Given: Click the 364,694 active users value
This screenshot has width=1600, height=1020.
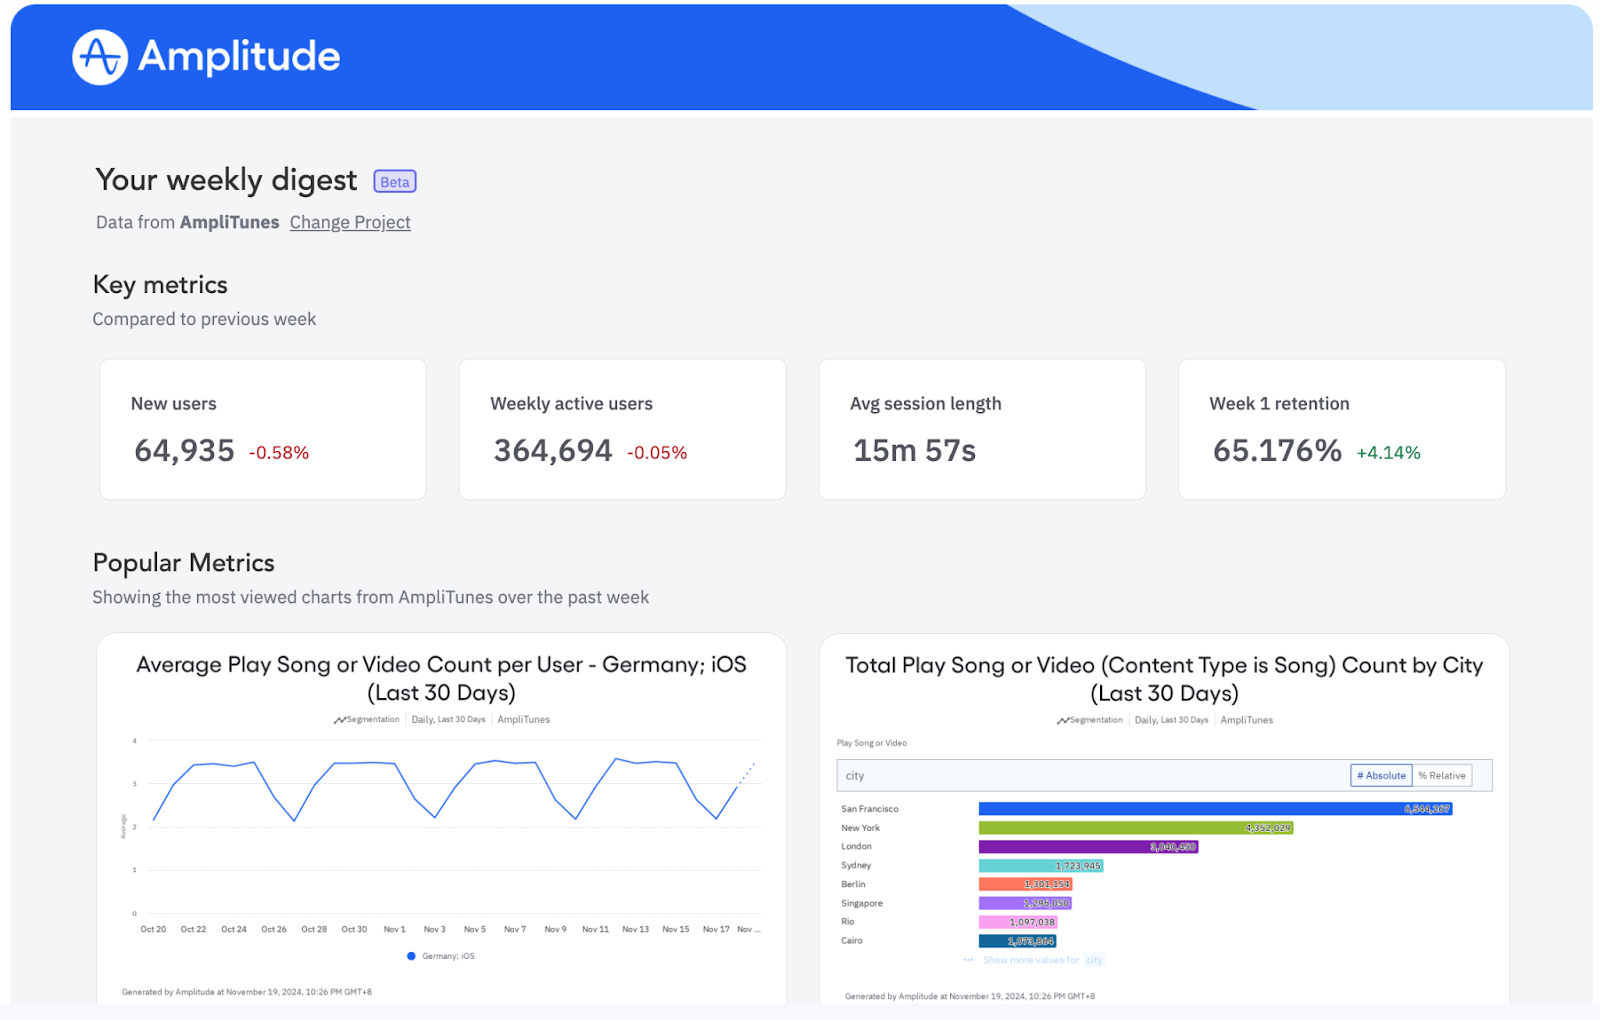Looking at the screenshot, I should (x=553, y=451).
